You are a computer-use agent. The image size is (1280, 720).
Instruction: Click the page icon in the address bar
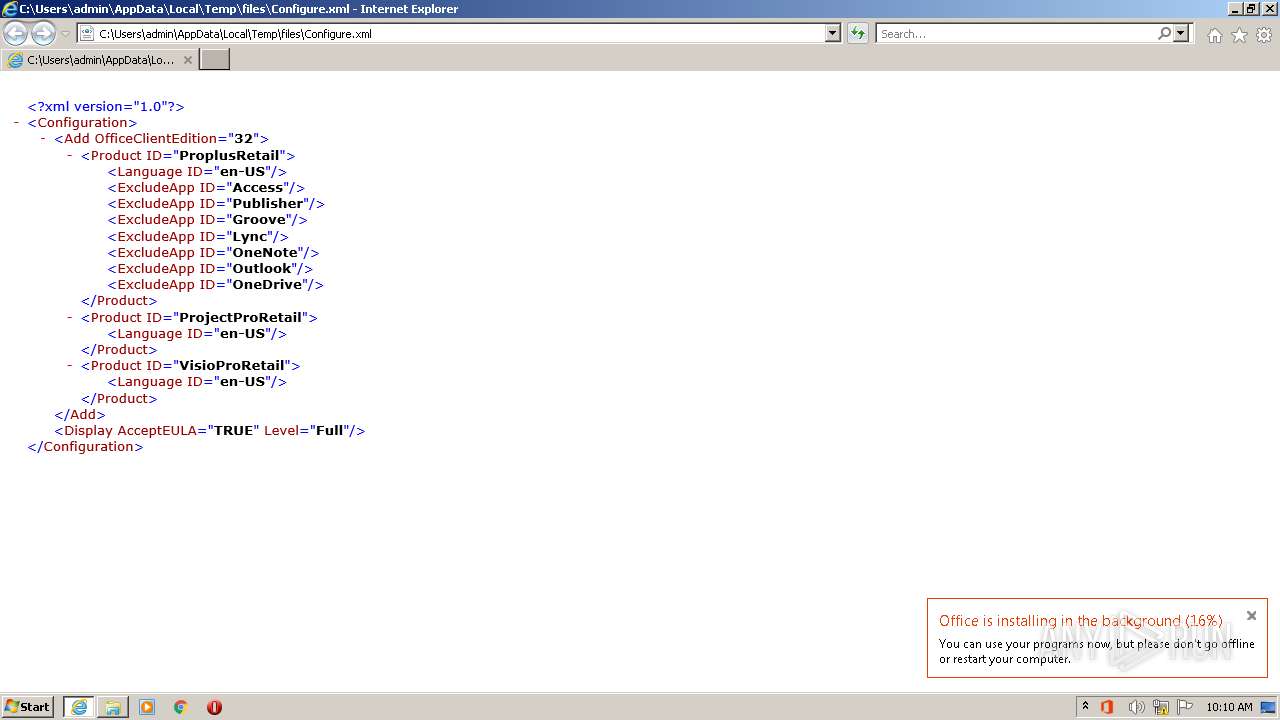(x=87, y=33)
